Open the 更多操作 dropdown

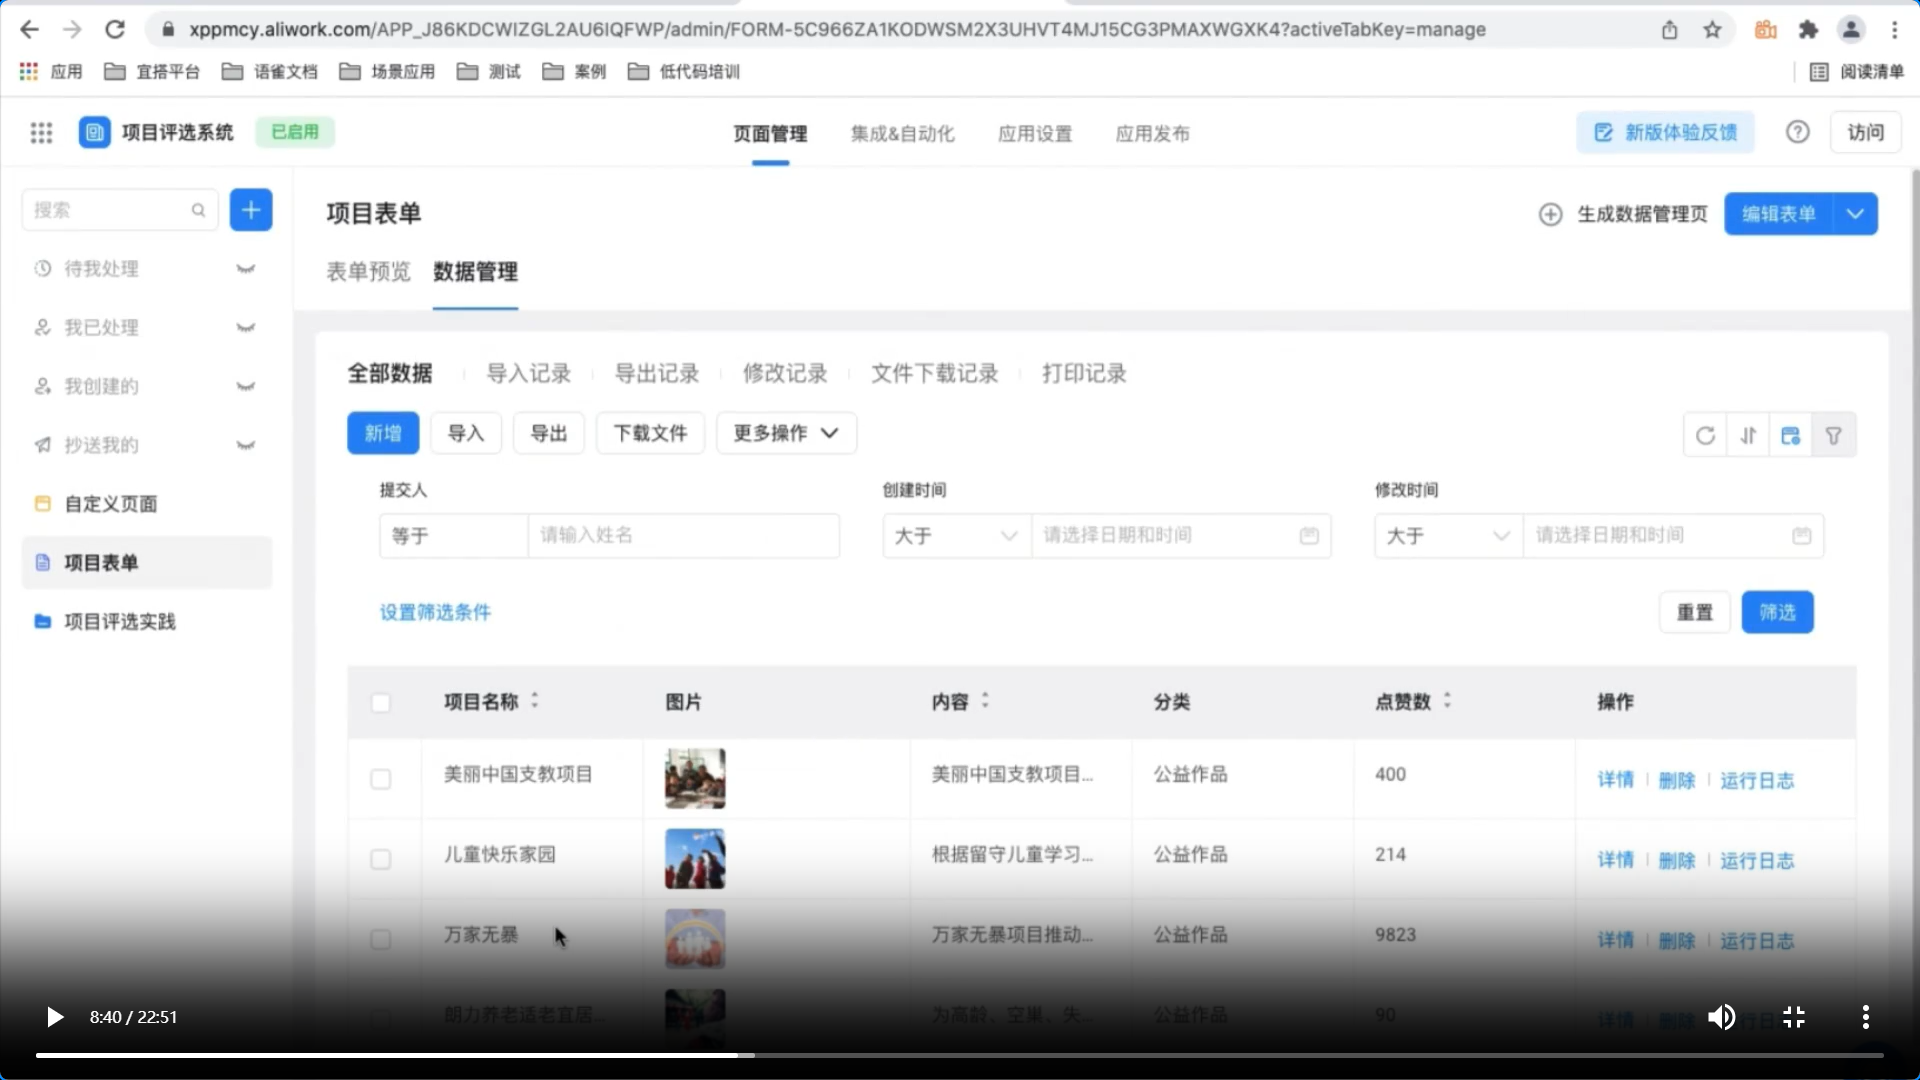(x=786, y=433)
